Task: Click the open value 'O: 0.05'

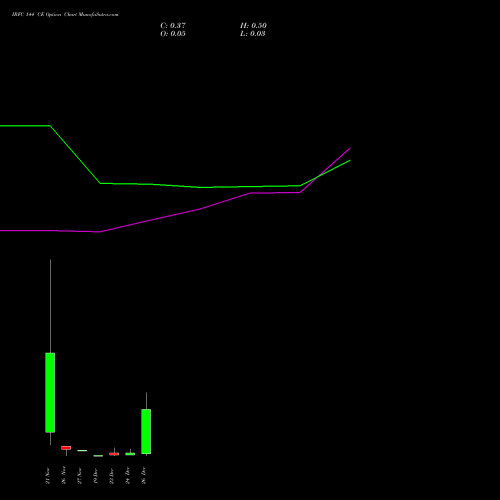Action: (x=173, y=34)
